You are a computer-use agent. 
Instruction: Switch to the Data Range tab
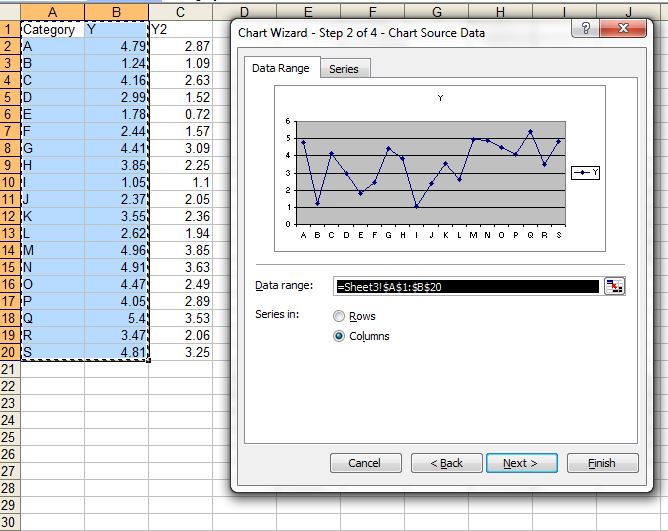tap(281, 68)
